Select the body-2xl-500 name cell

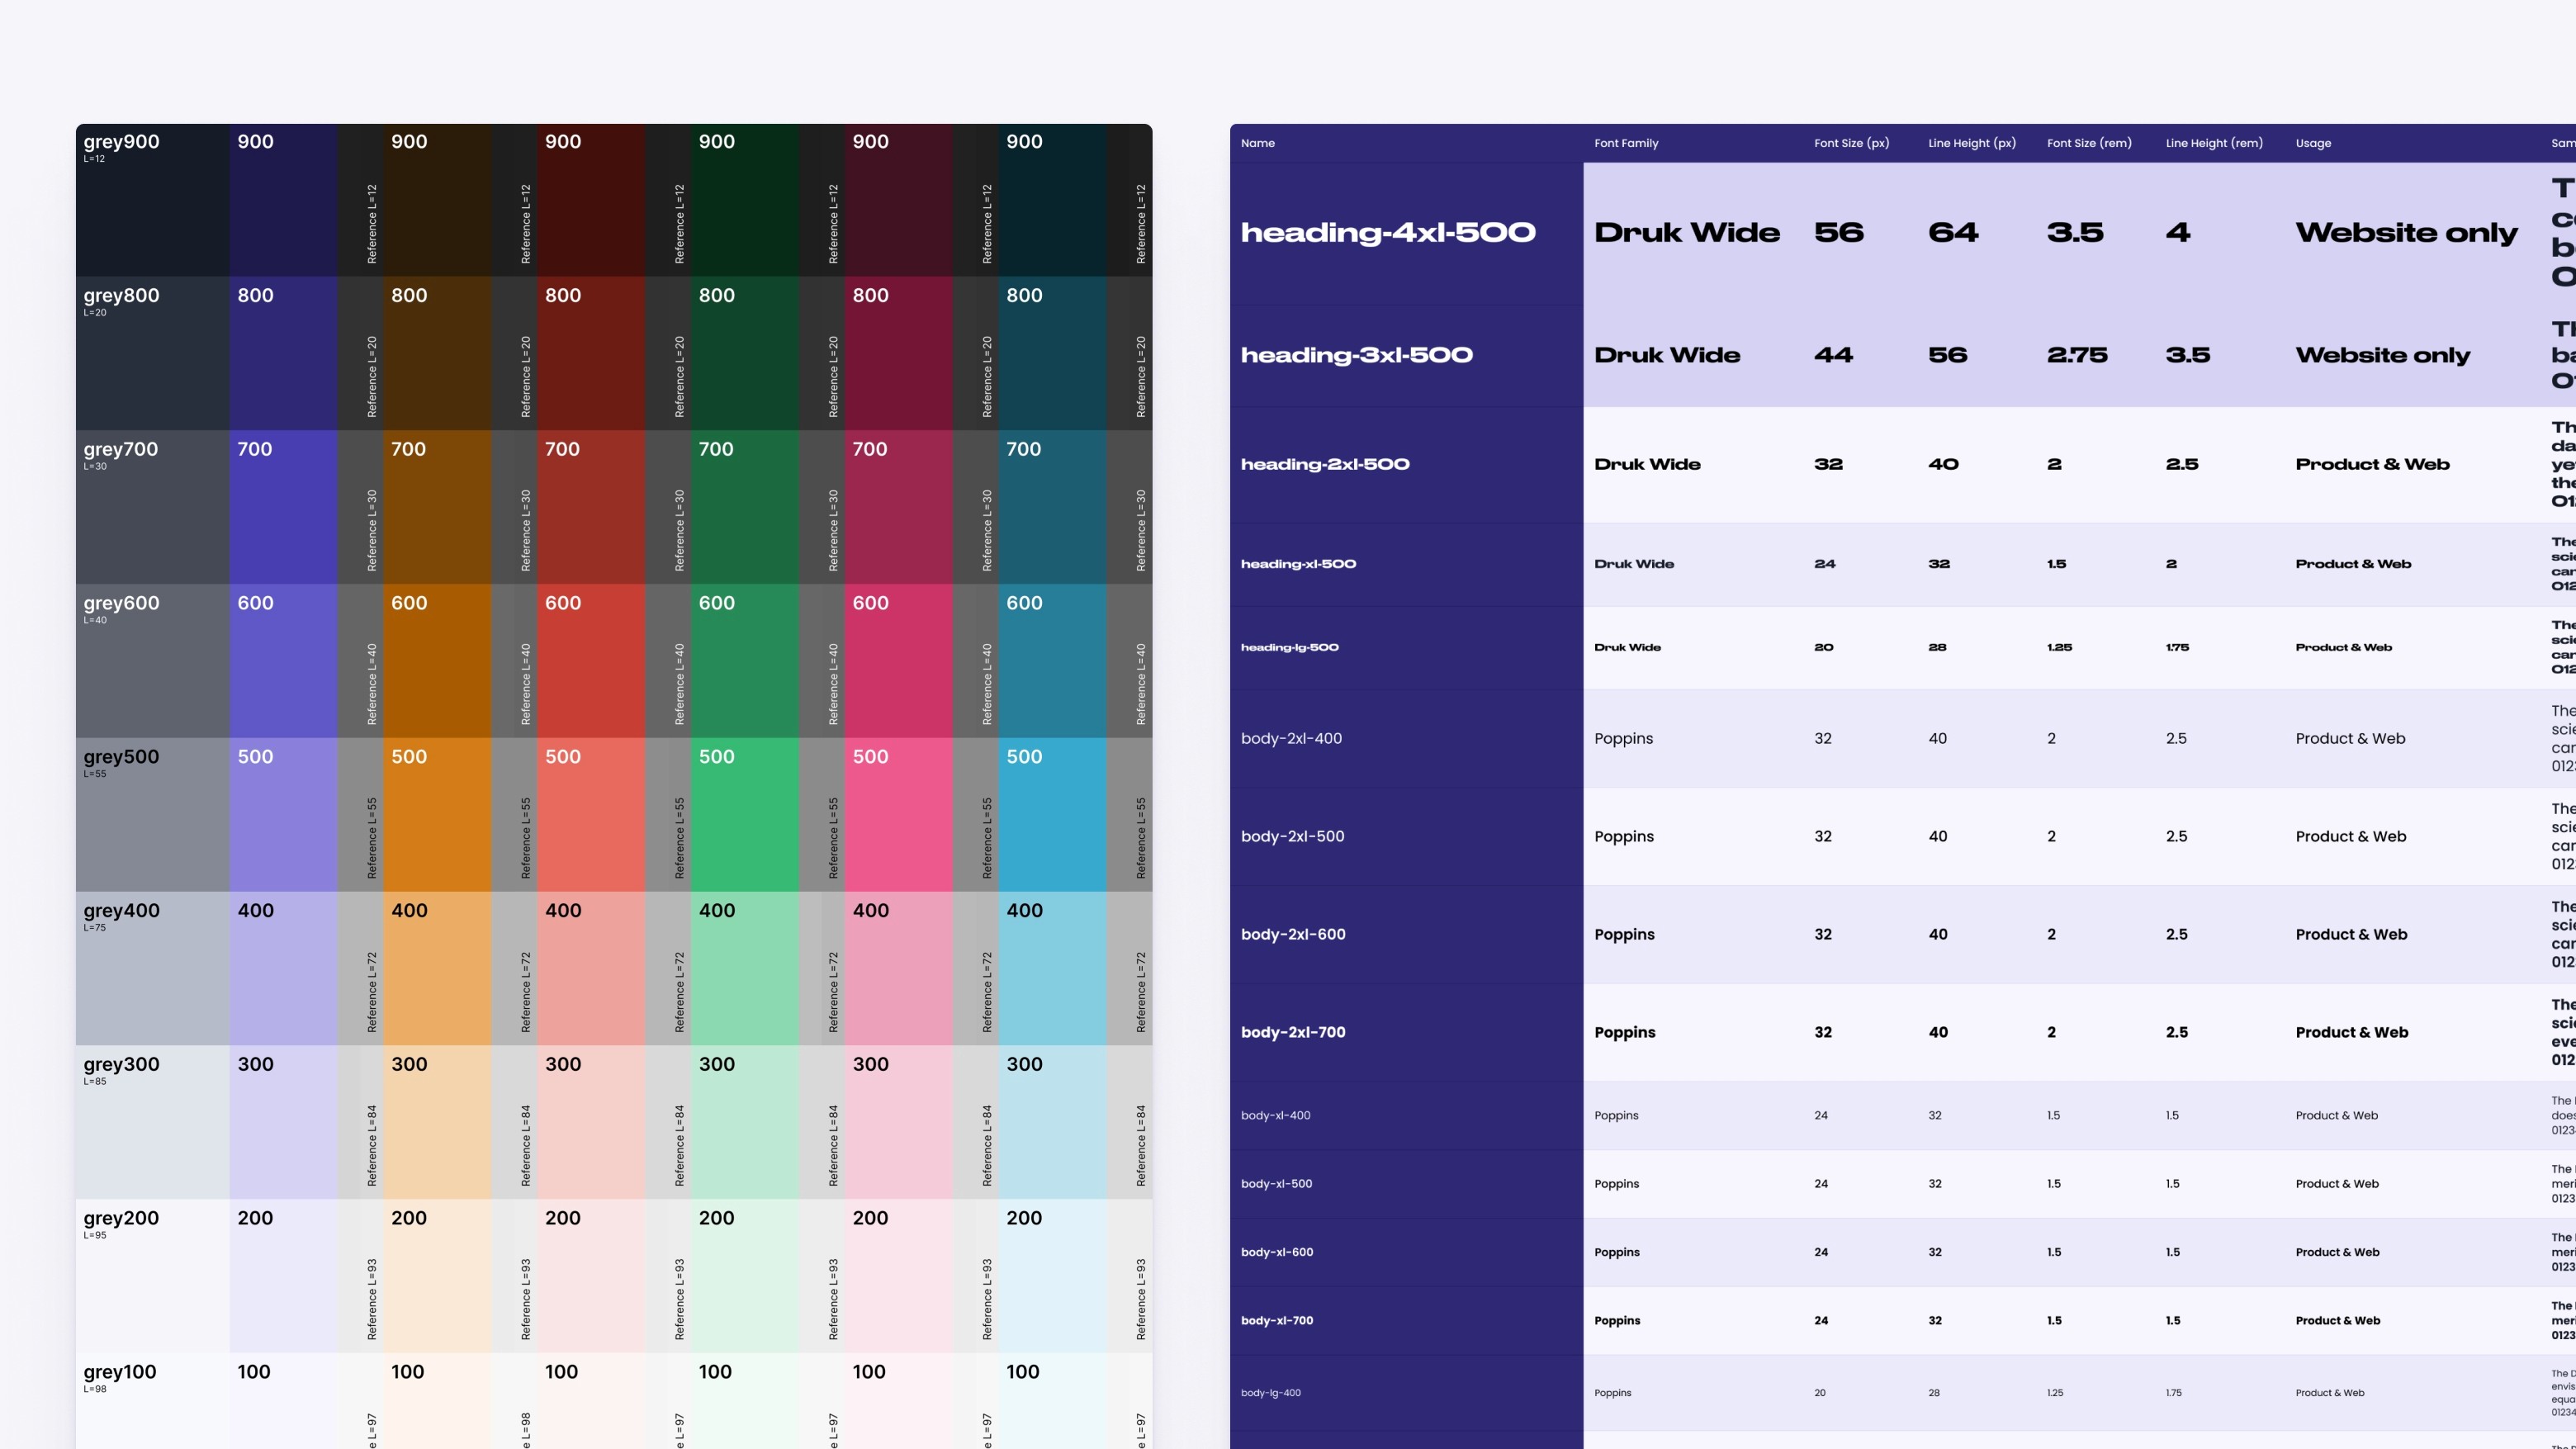[x=1406, y=836]
